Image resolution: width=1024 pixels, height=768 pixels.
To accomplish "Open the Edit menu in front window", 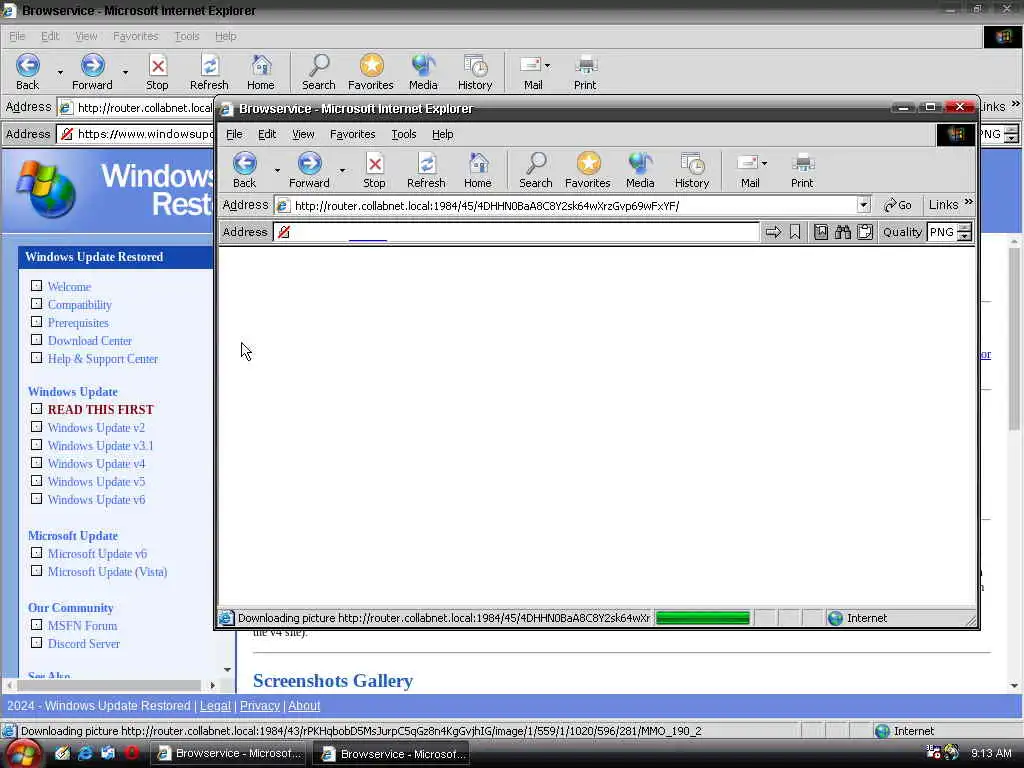I will pyautogui.click(x=267, y=134).
